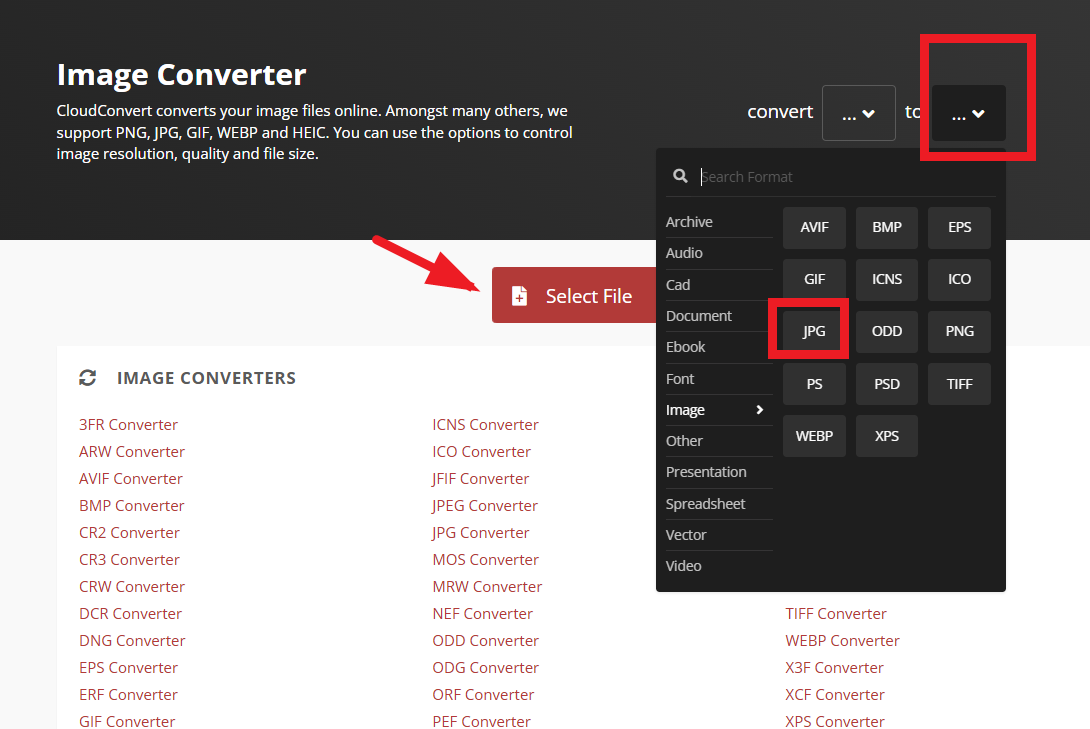
Task: Open MRW Converter link
Action: [x=487, y=587]
